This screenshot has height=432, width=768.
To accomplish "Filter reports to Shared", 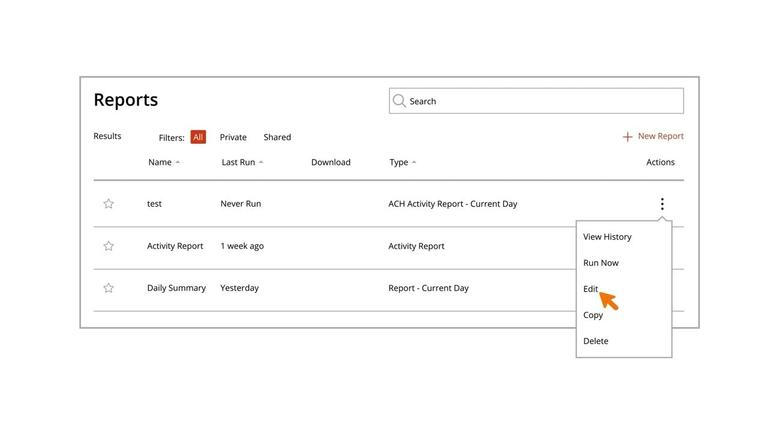I will point(277,137).
